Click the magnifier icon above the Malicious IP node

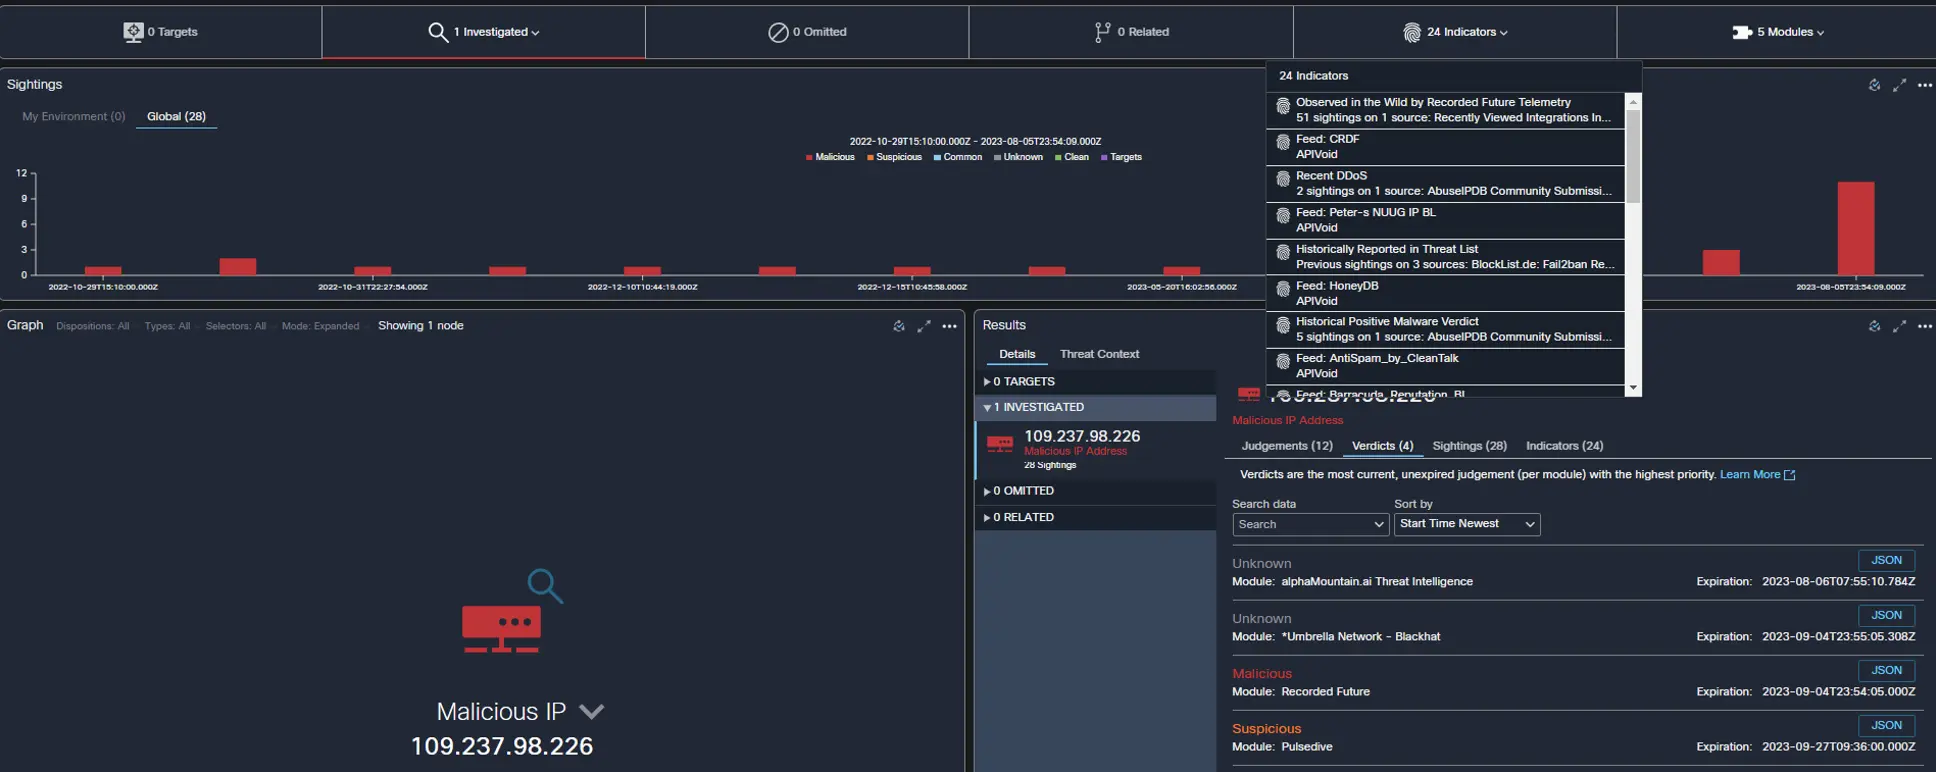545,585
